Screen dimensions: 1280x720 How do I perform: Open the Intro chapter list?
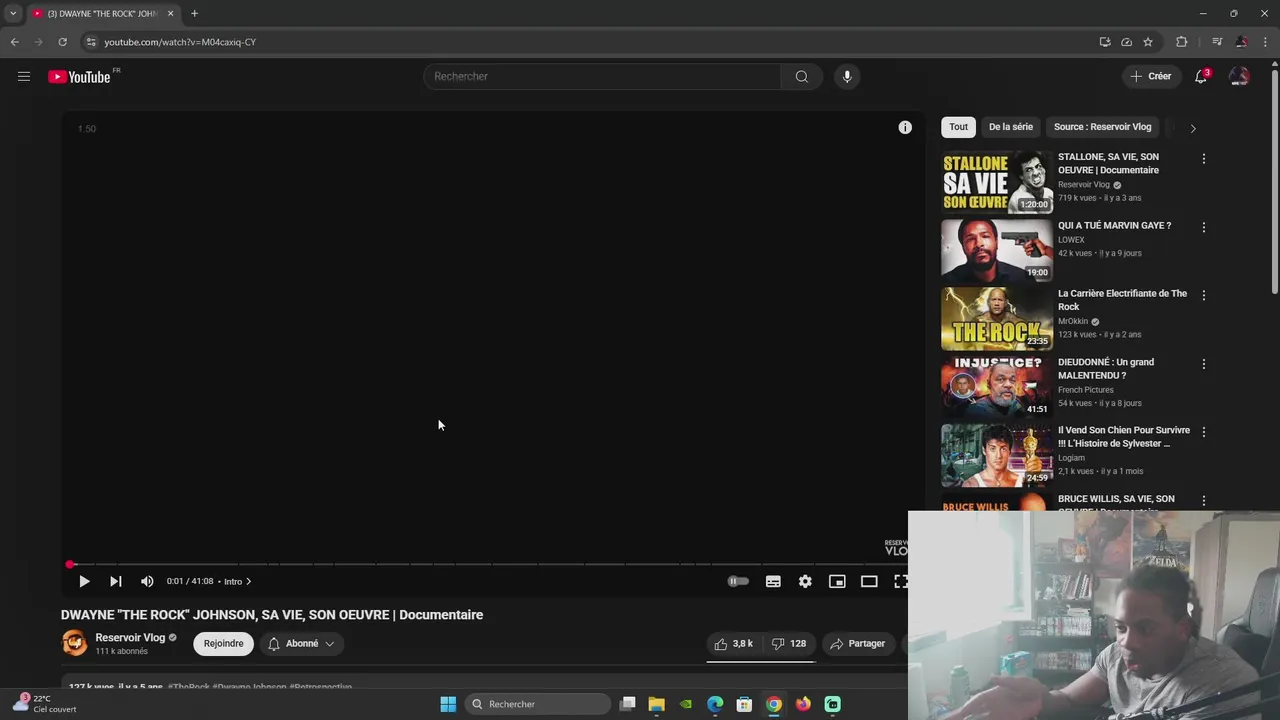[x=237, y=581]
